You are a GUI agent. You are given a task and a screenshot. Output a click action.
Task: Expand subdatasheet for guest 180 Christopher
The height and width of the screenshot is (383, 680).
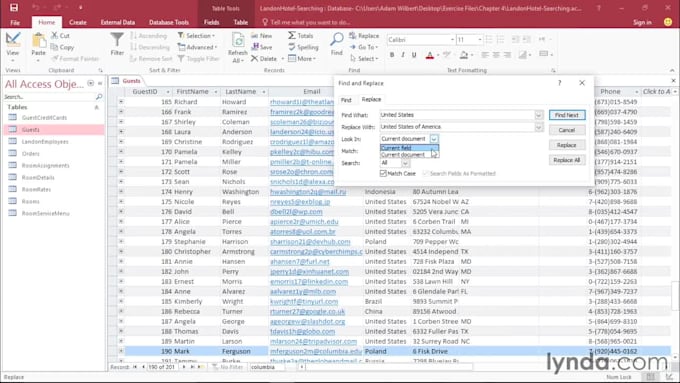pos(121,252)
